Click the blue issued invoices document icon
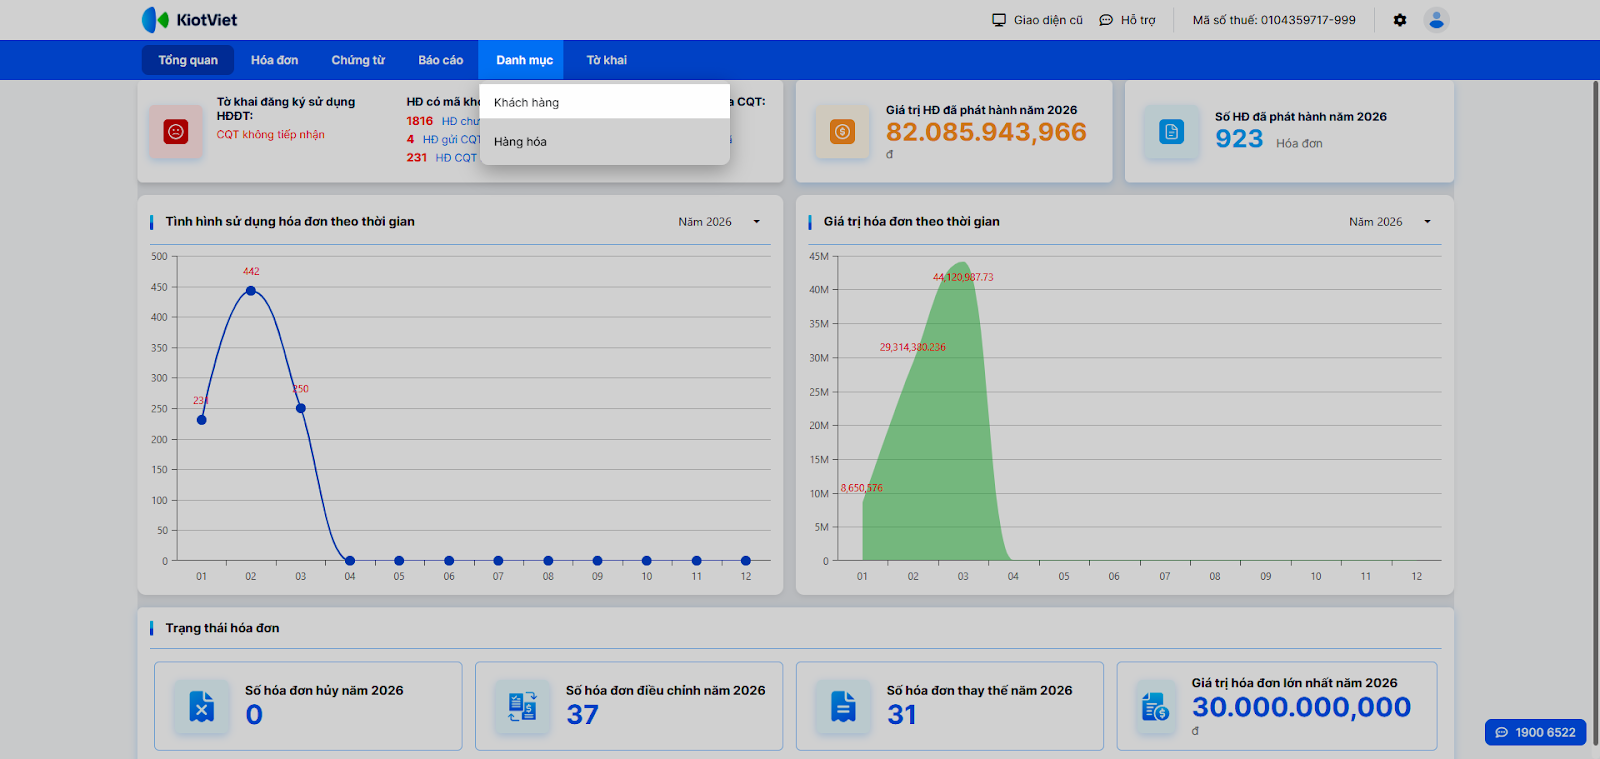 click(x=1171, y=131)
